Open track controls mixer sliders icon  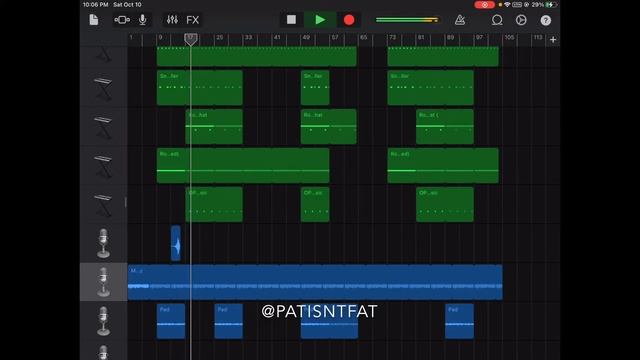(x=172, y=20)
